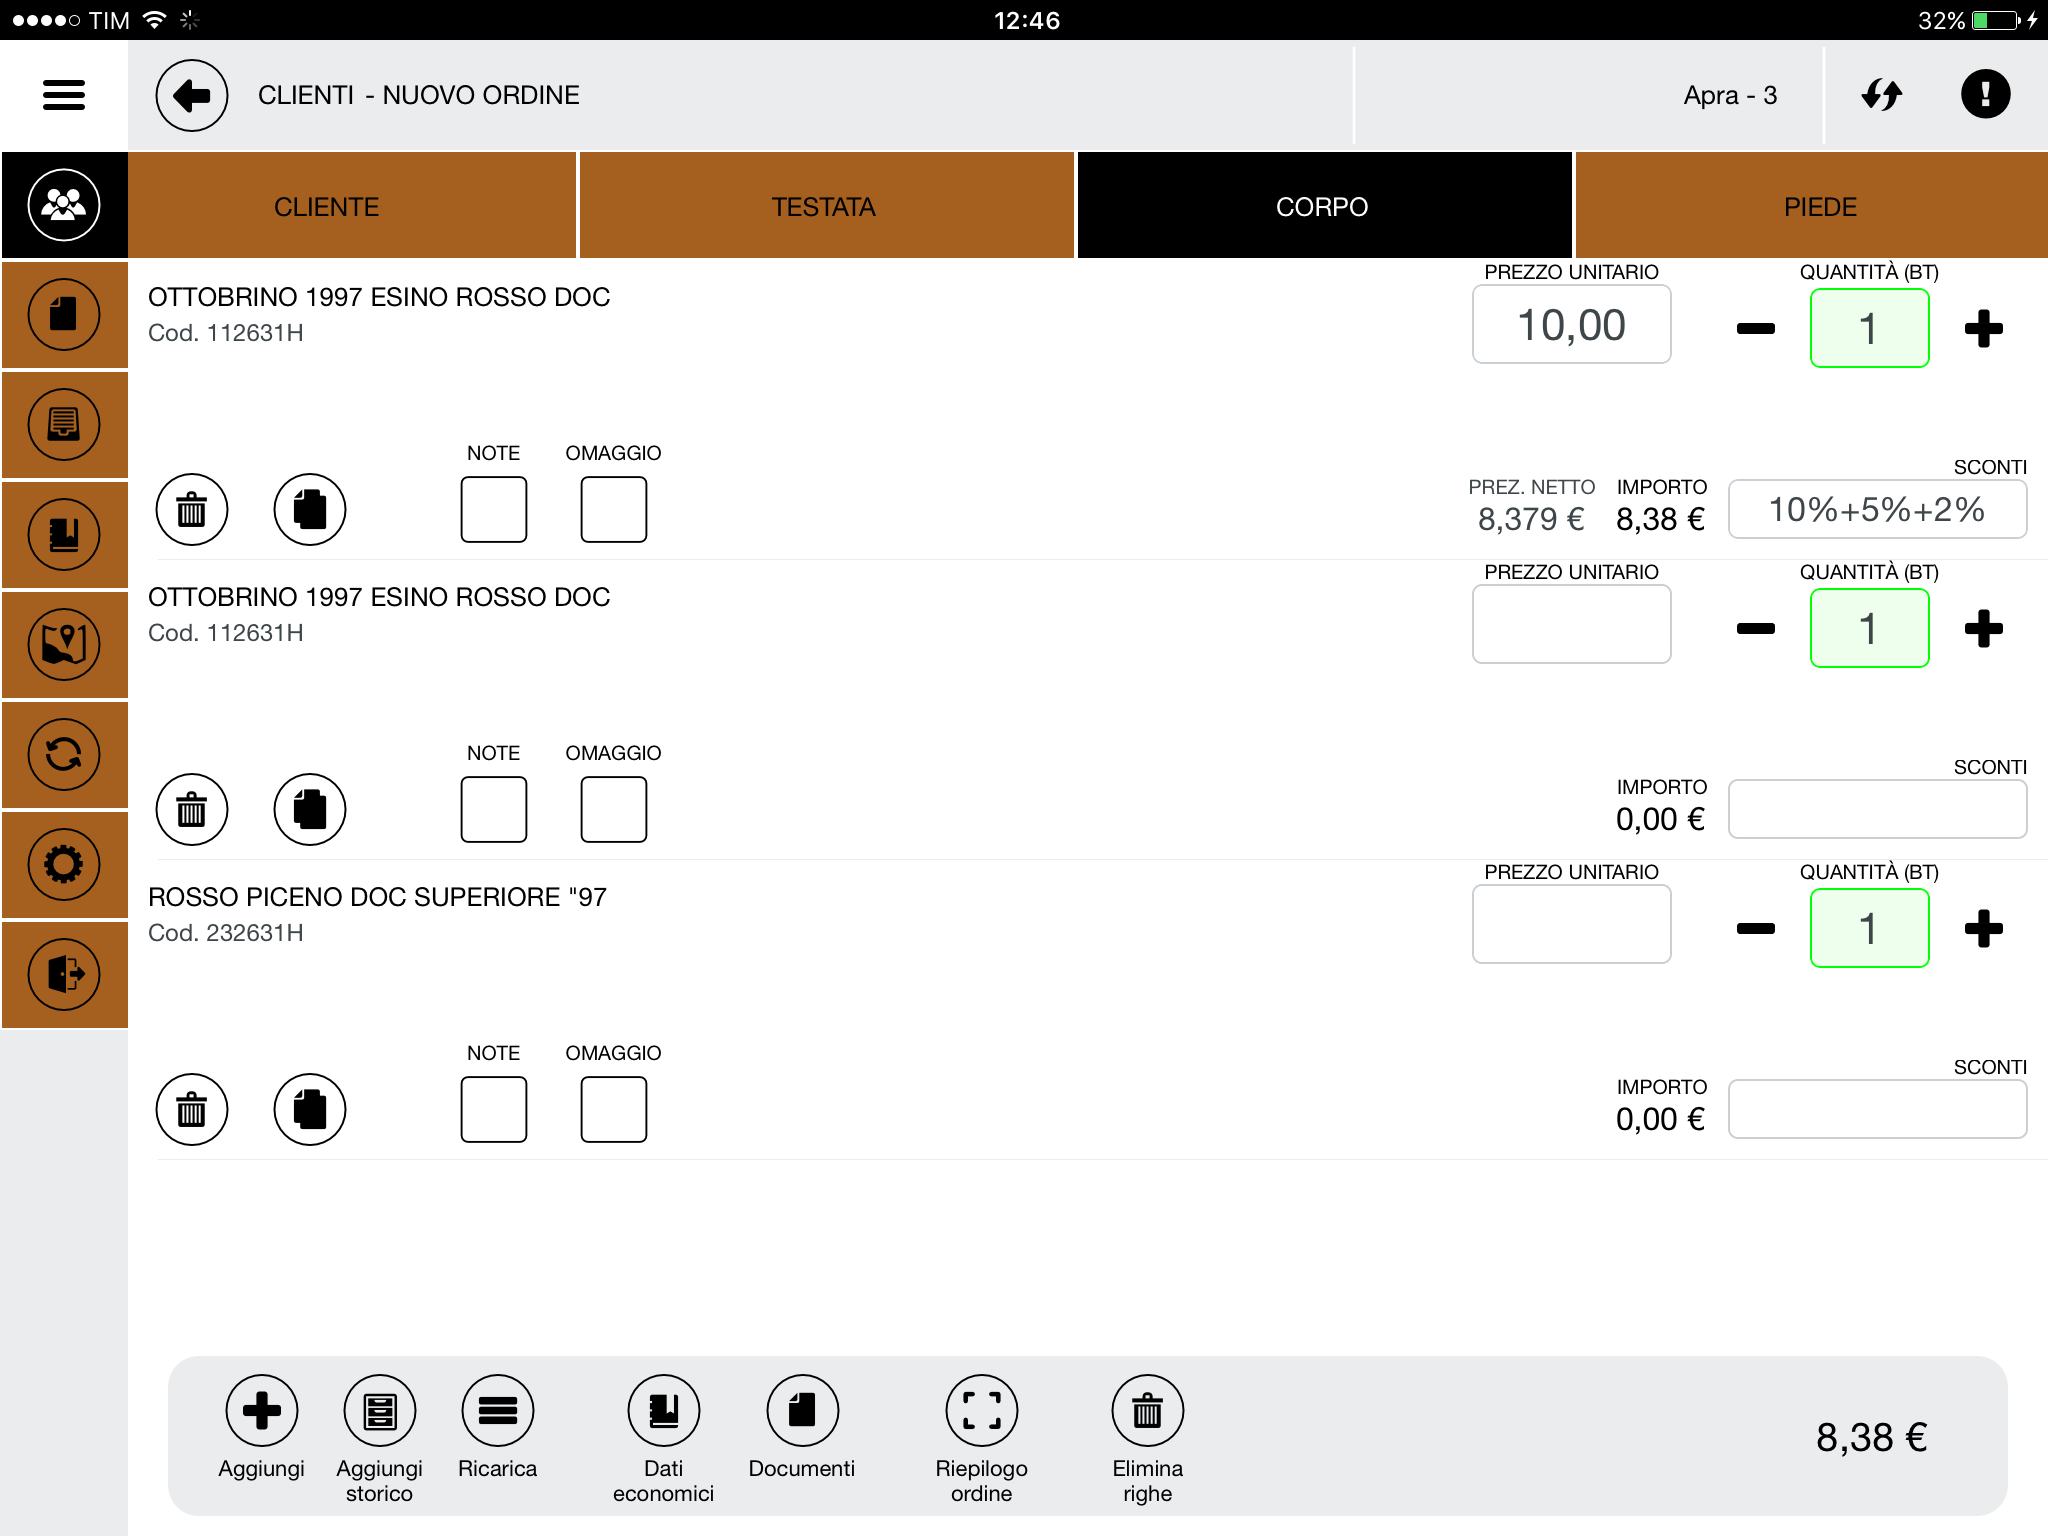2048x1536 pixels.
Task: Open Riepilogo ordine summary
Action: tap(981, 1411)
